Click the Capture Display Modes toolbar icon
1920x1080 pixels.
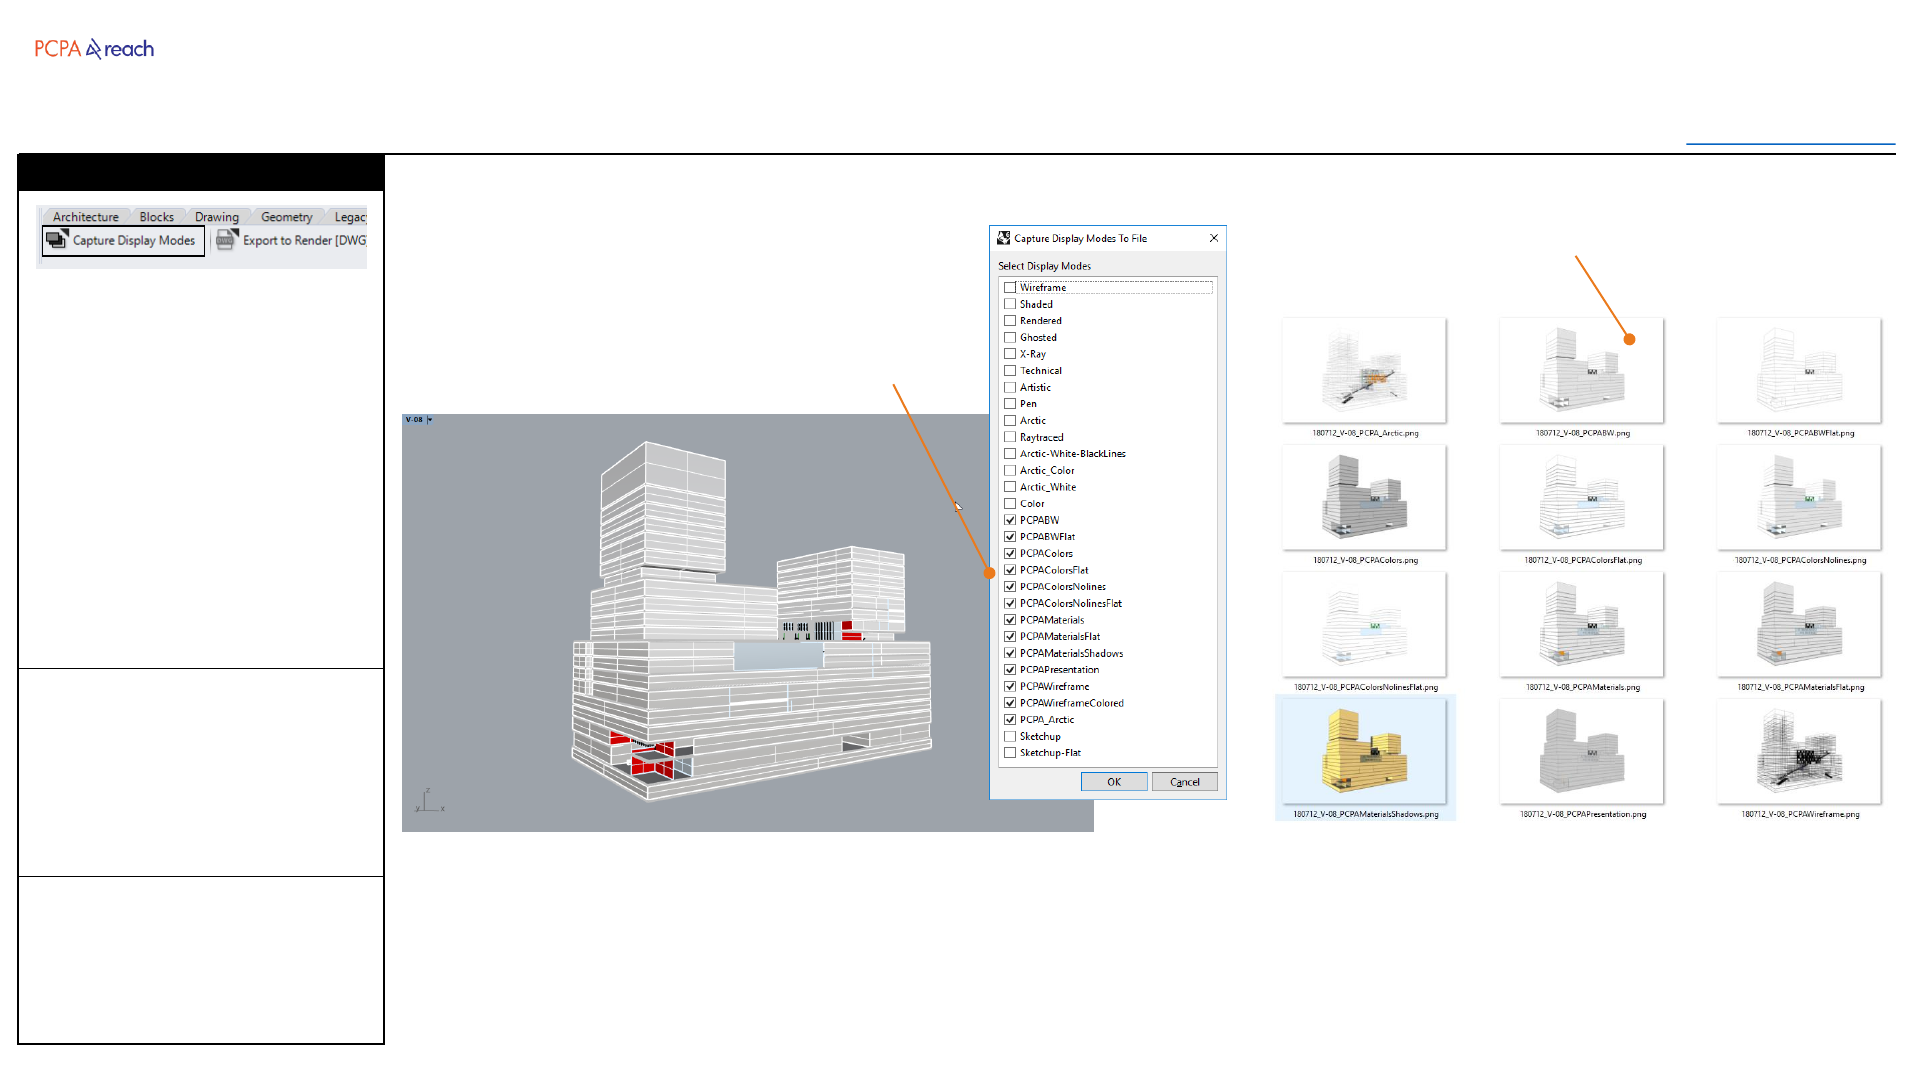point(57,240)
